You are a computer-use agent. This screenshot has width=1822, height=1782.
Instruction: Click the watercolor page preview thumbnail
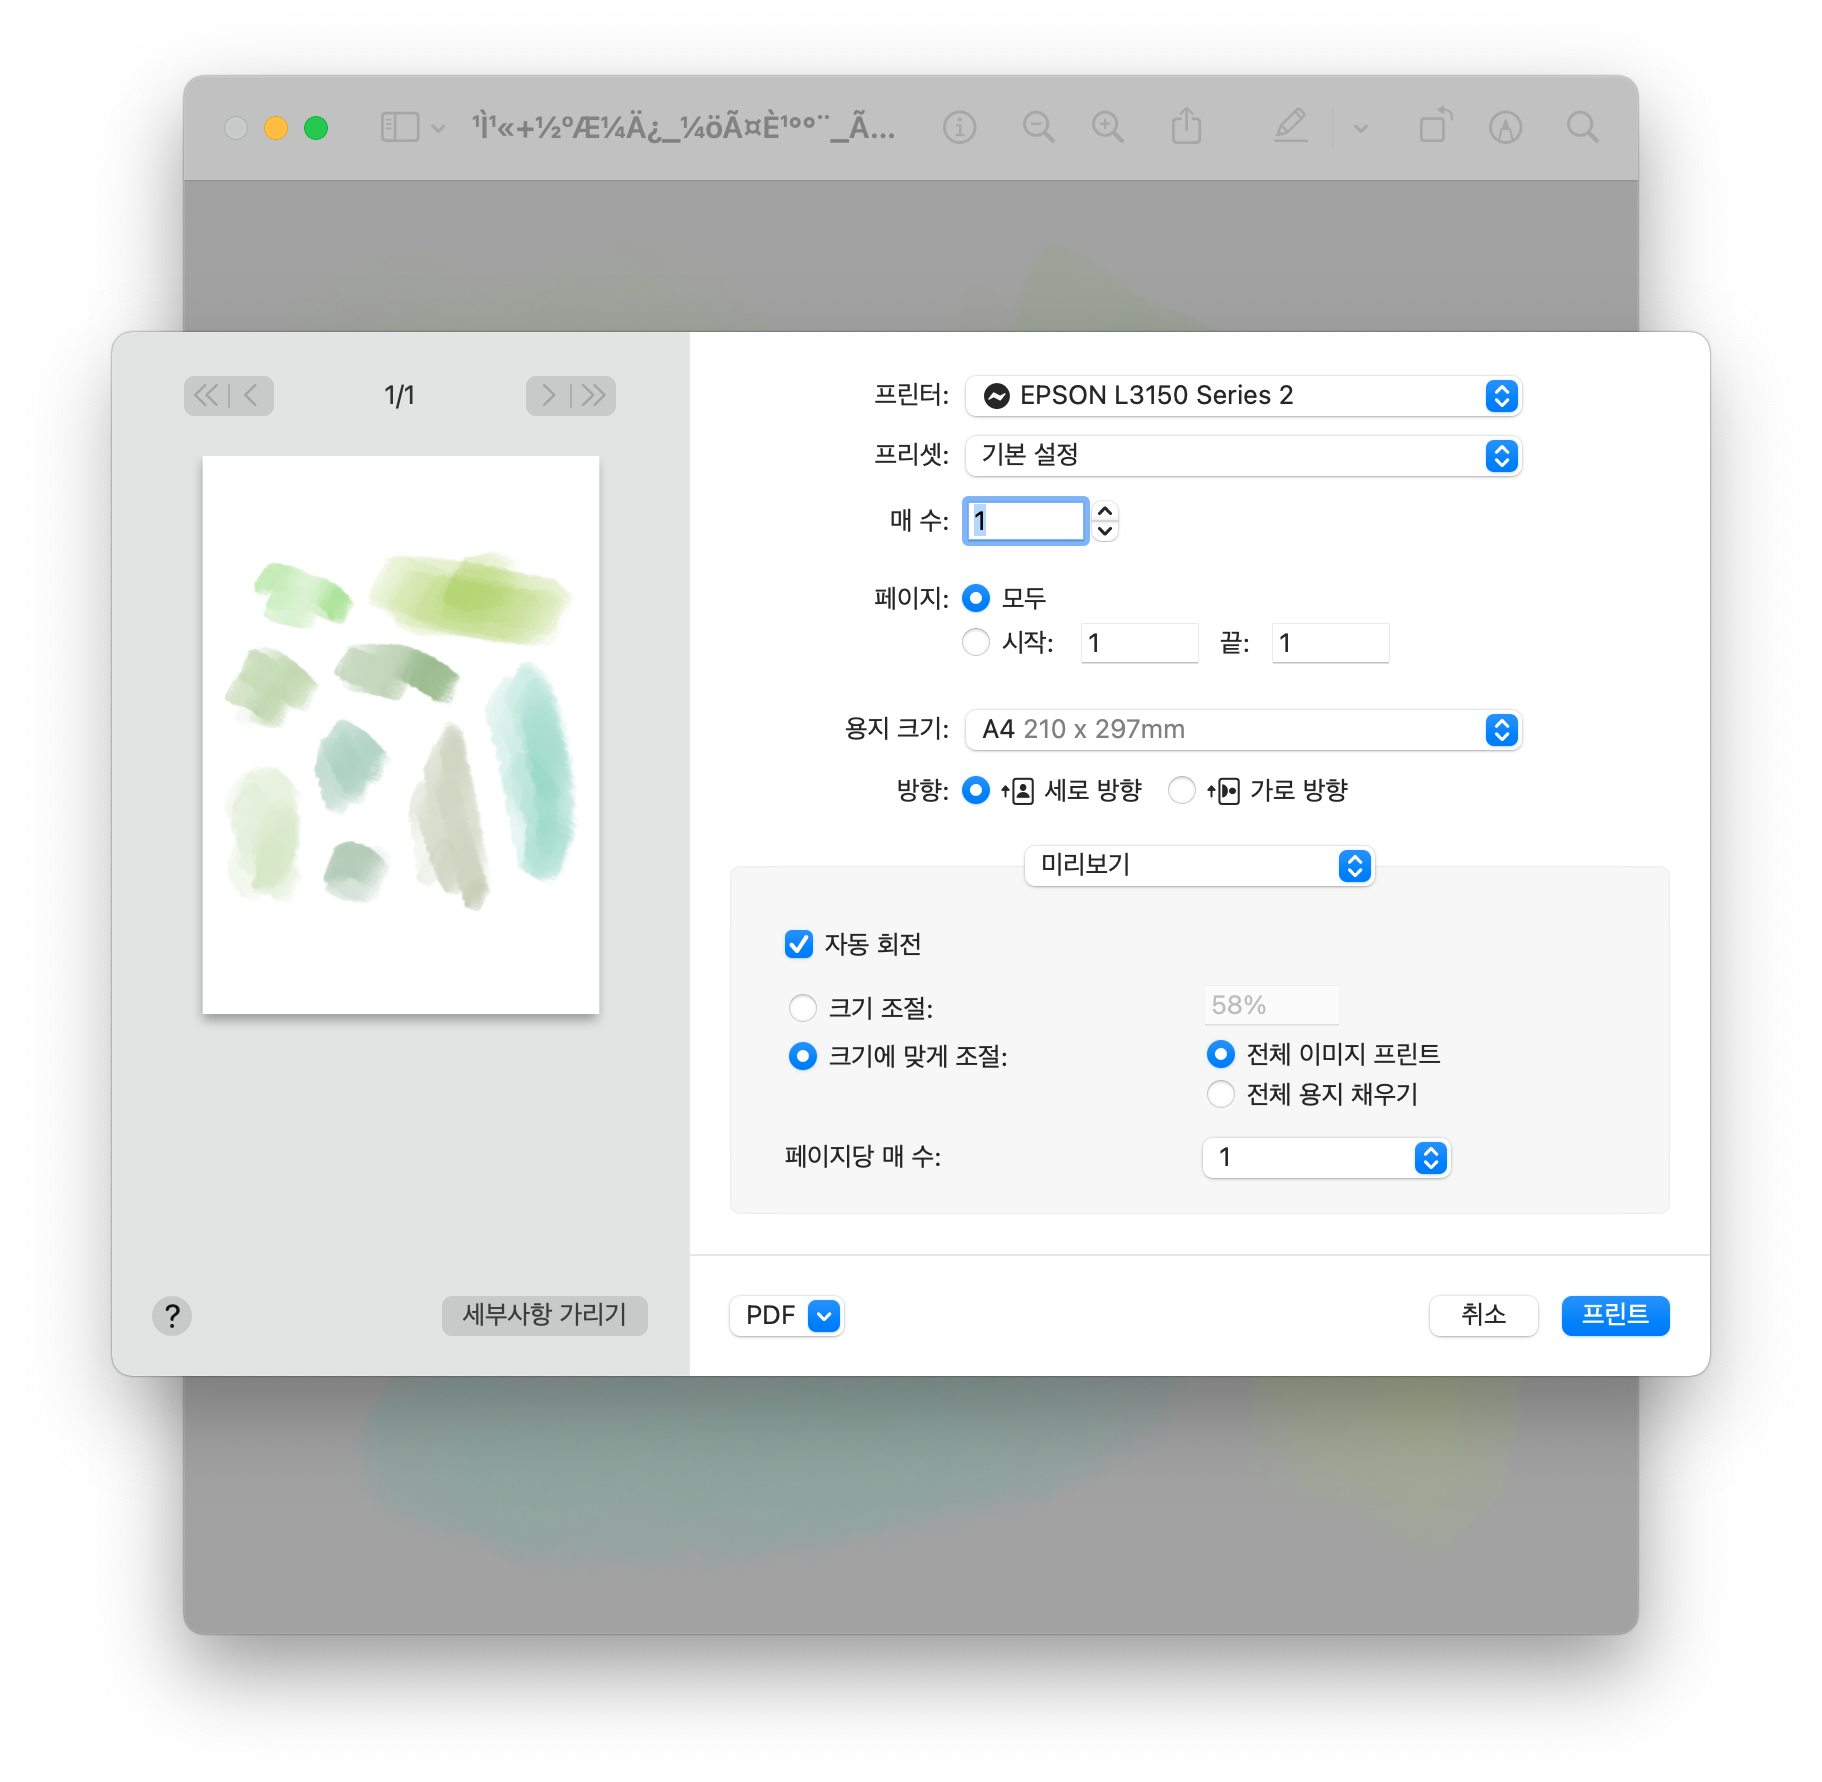401,735
